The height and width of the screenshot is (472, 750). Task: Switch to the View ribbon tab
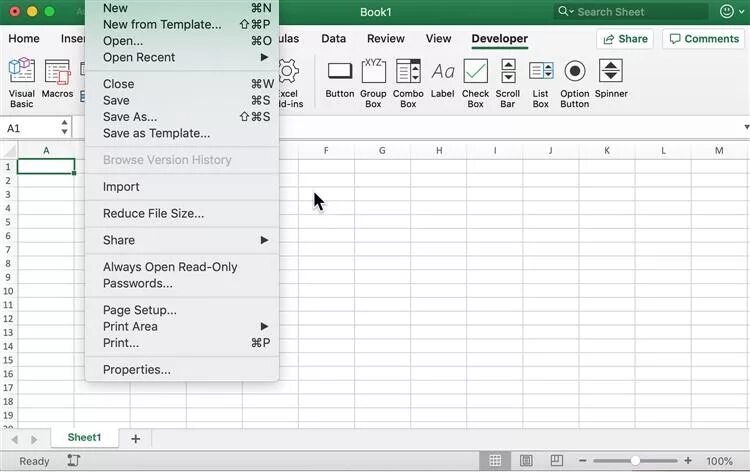pos(438,39)
